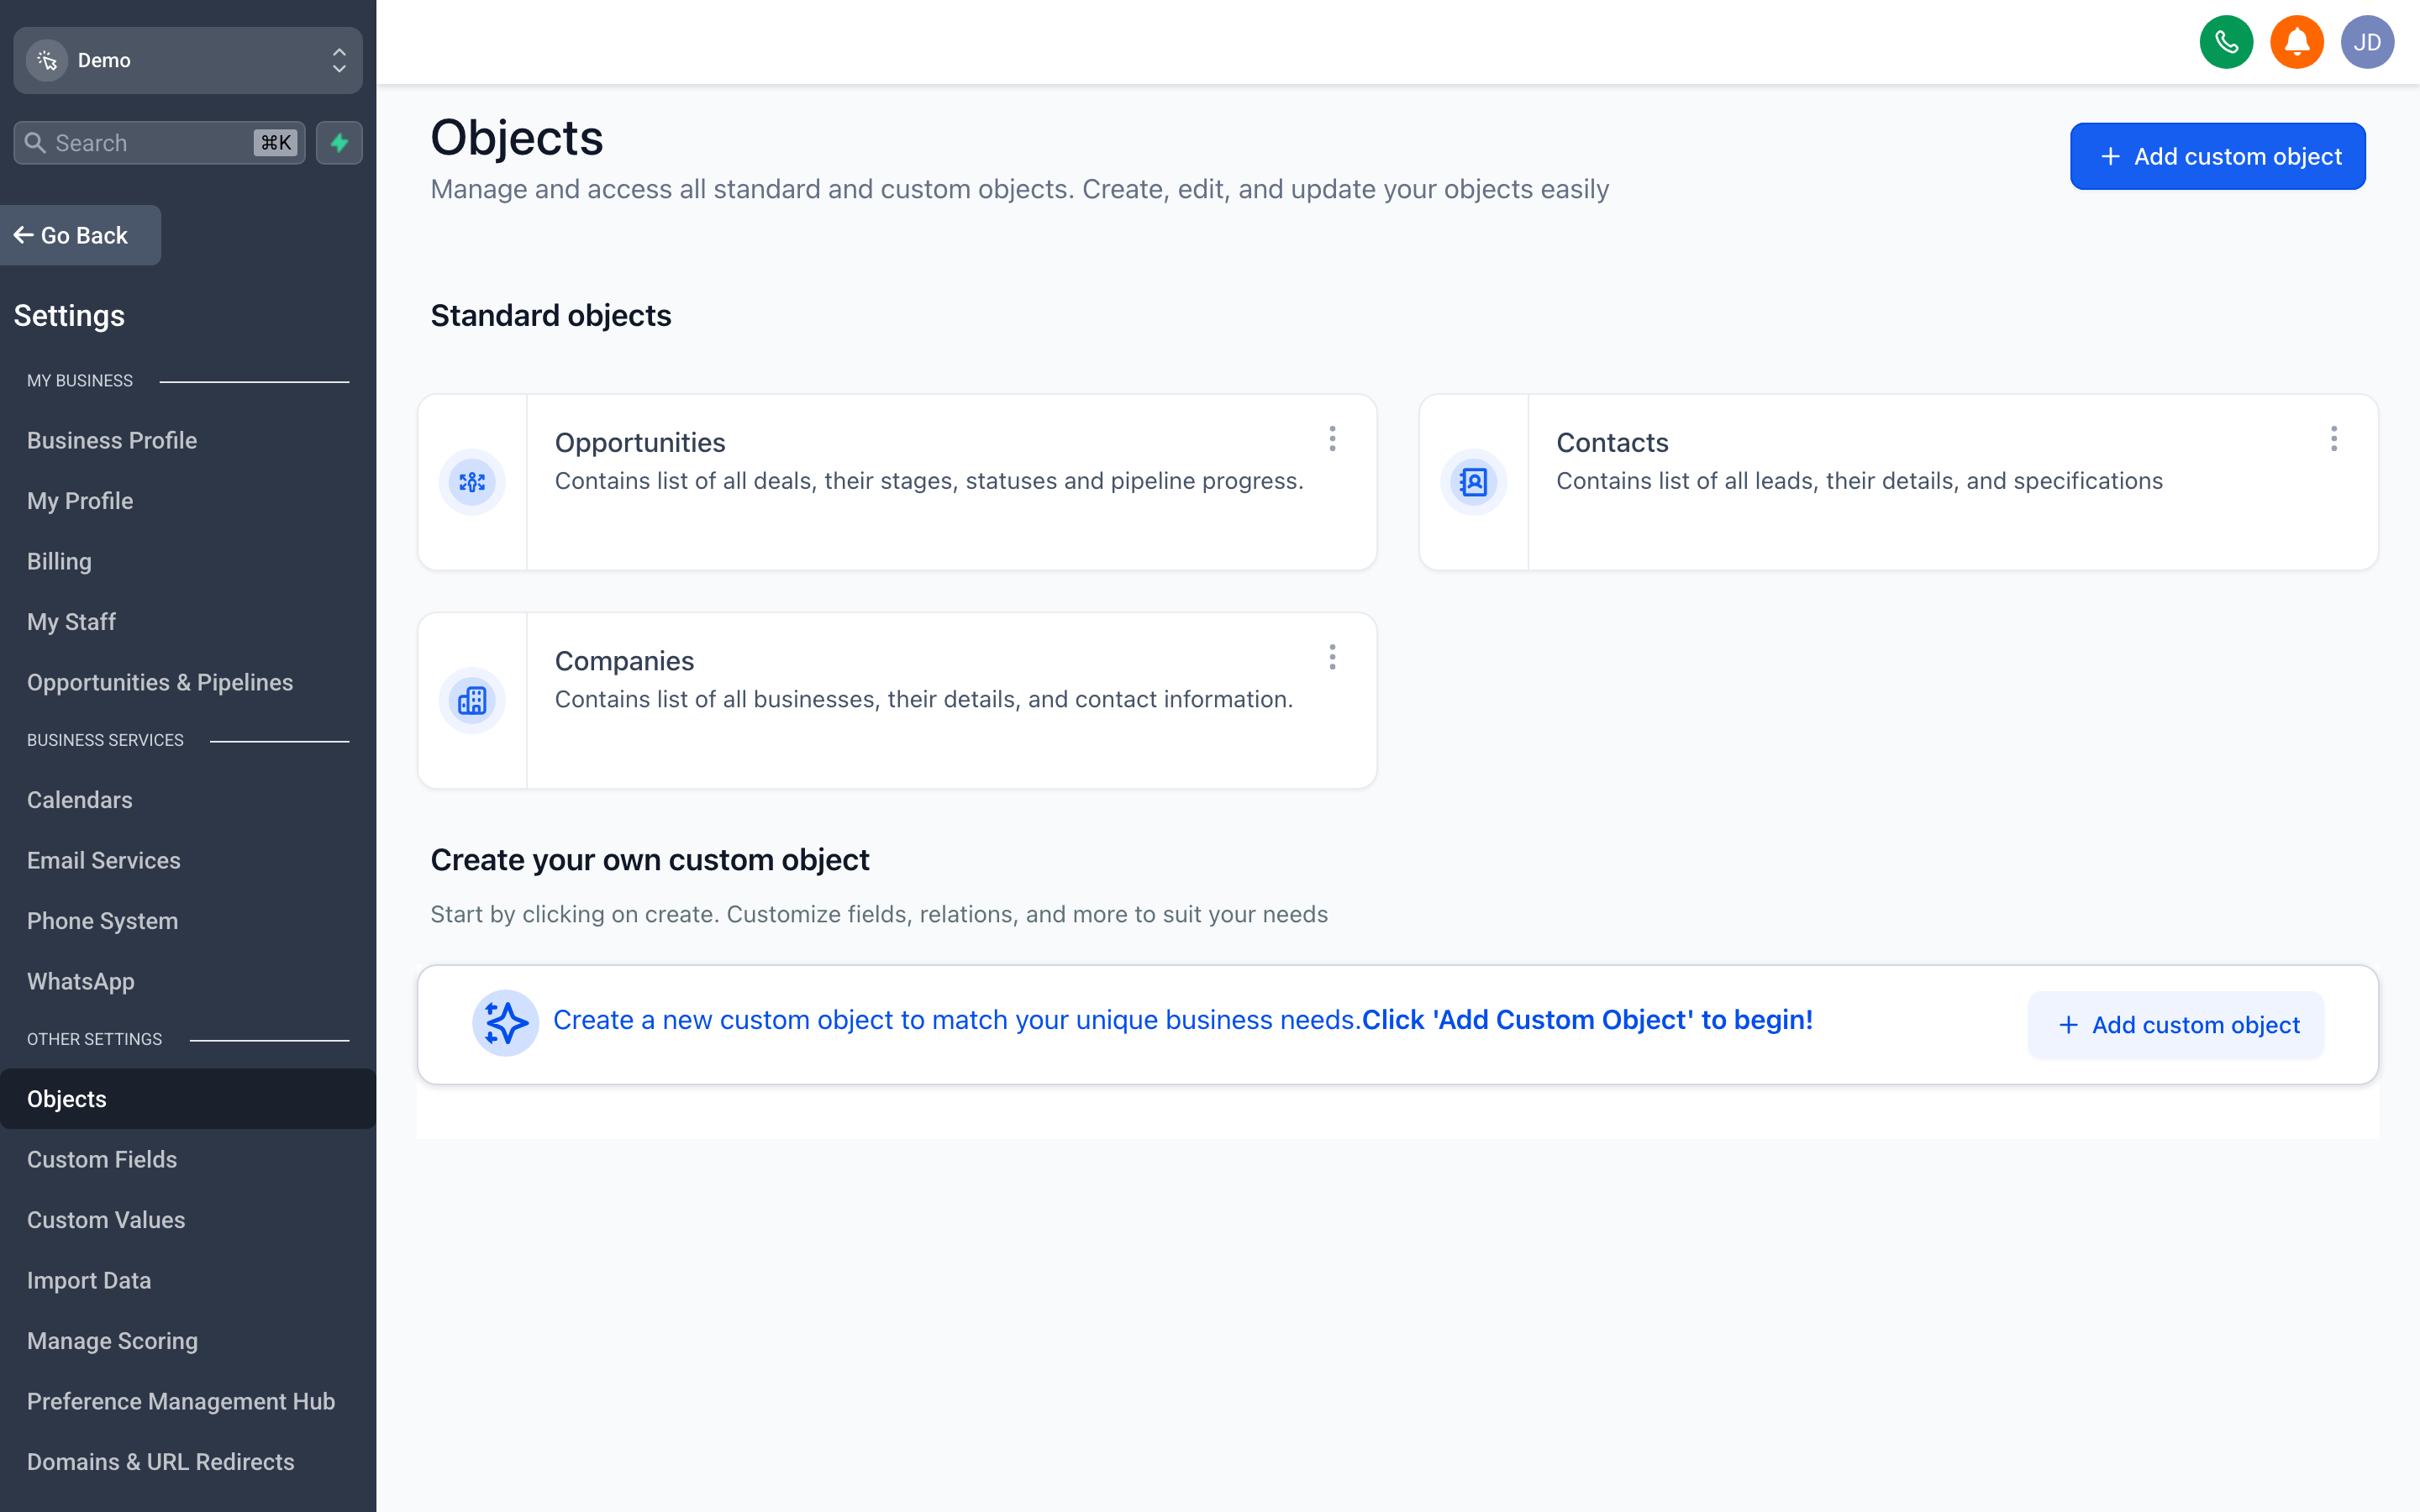This screenshot has width=2420, height=1512.
Task: Expand the Demo account switcher dropdown
Action: pyautogui.click(x=339, y=60)
